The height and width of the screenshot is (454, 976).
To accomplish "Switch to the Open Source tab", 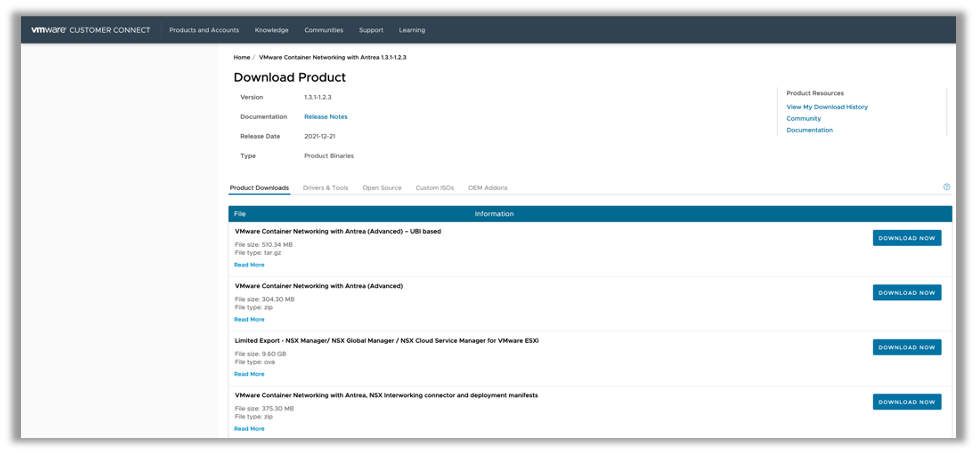I will click(382, 188).
